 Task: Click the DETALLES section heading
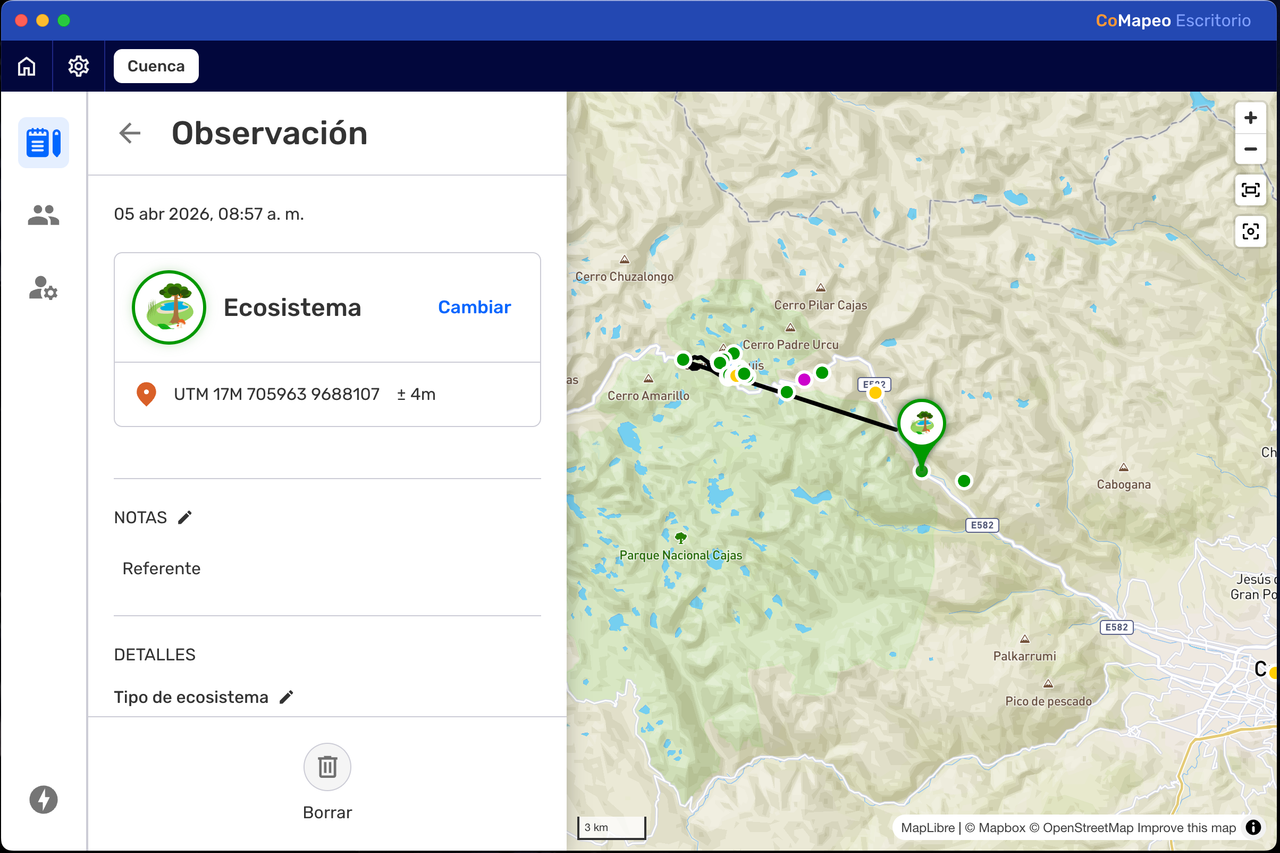pyautogui.click(x=155, y=655)
